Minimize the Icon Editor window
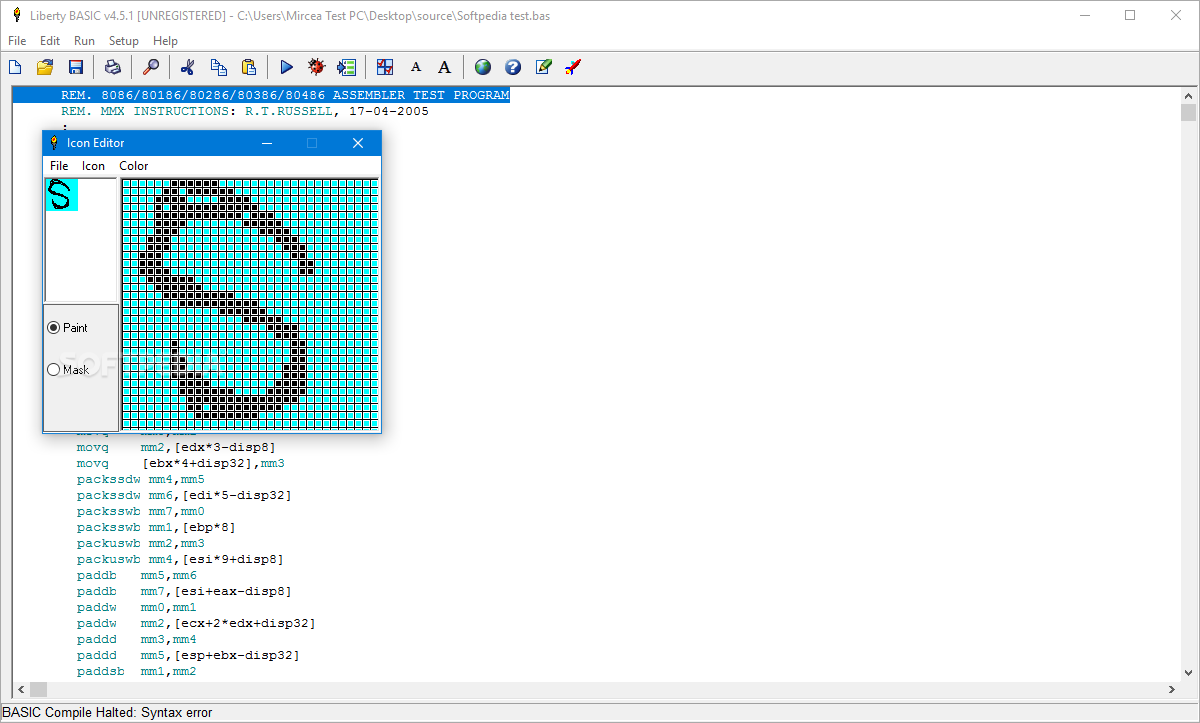The height and width of the screenshot is (723, 1200). click(267, 143)
